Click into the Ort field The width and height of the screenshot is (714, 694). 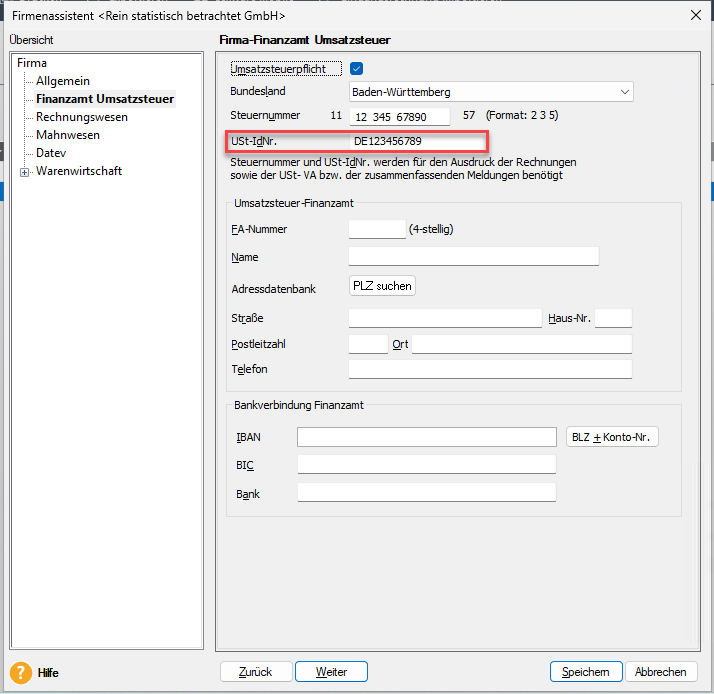point(522,344)
